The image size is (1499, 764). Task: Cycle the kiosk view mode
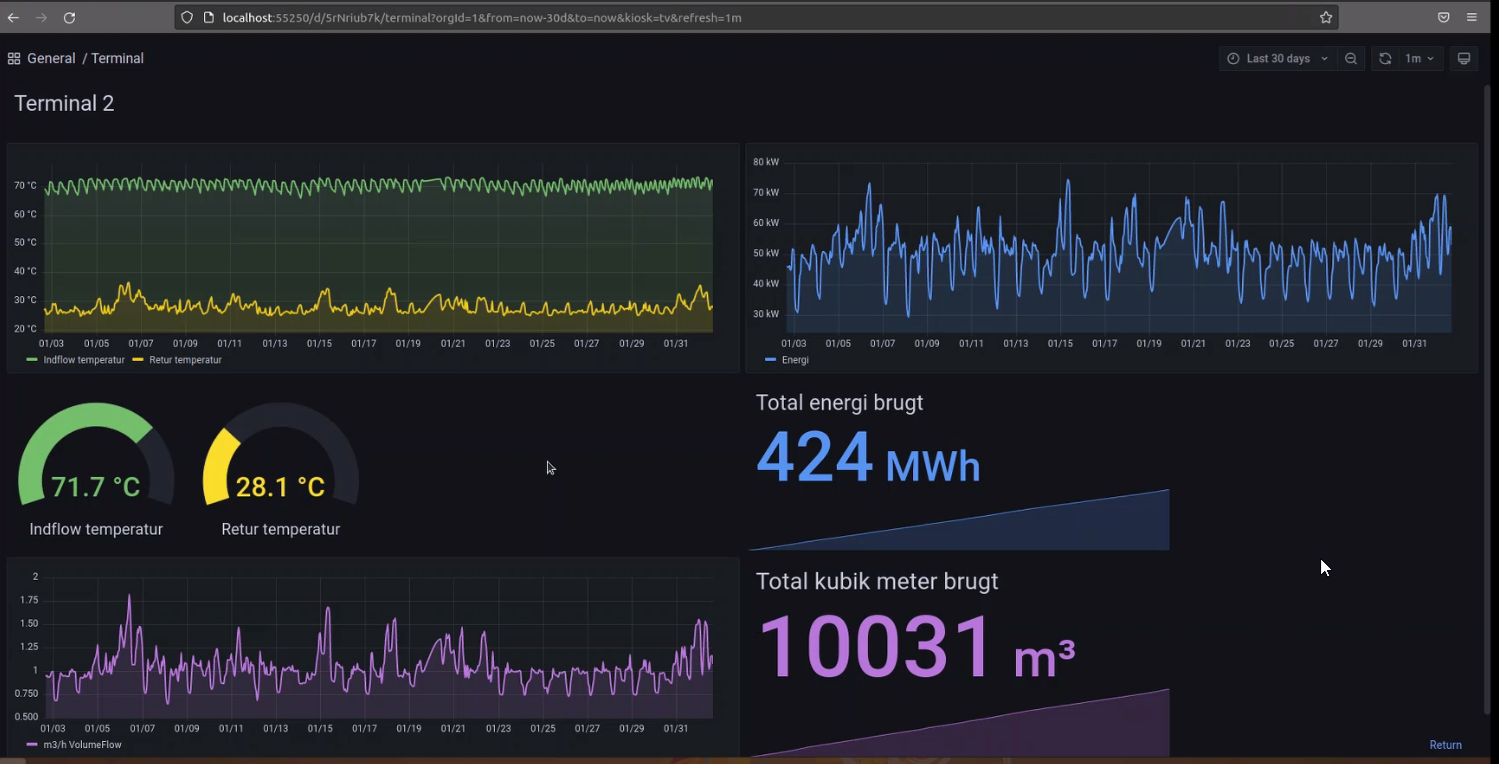(1464, 58)
